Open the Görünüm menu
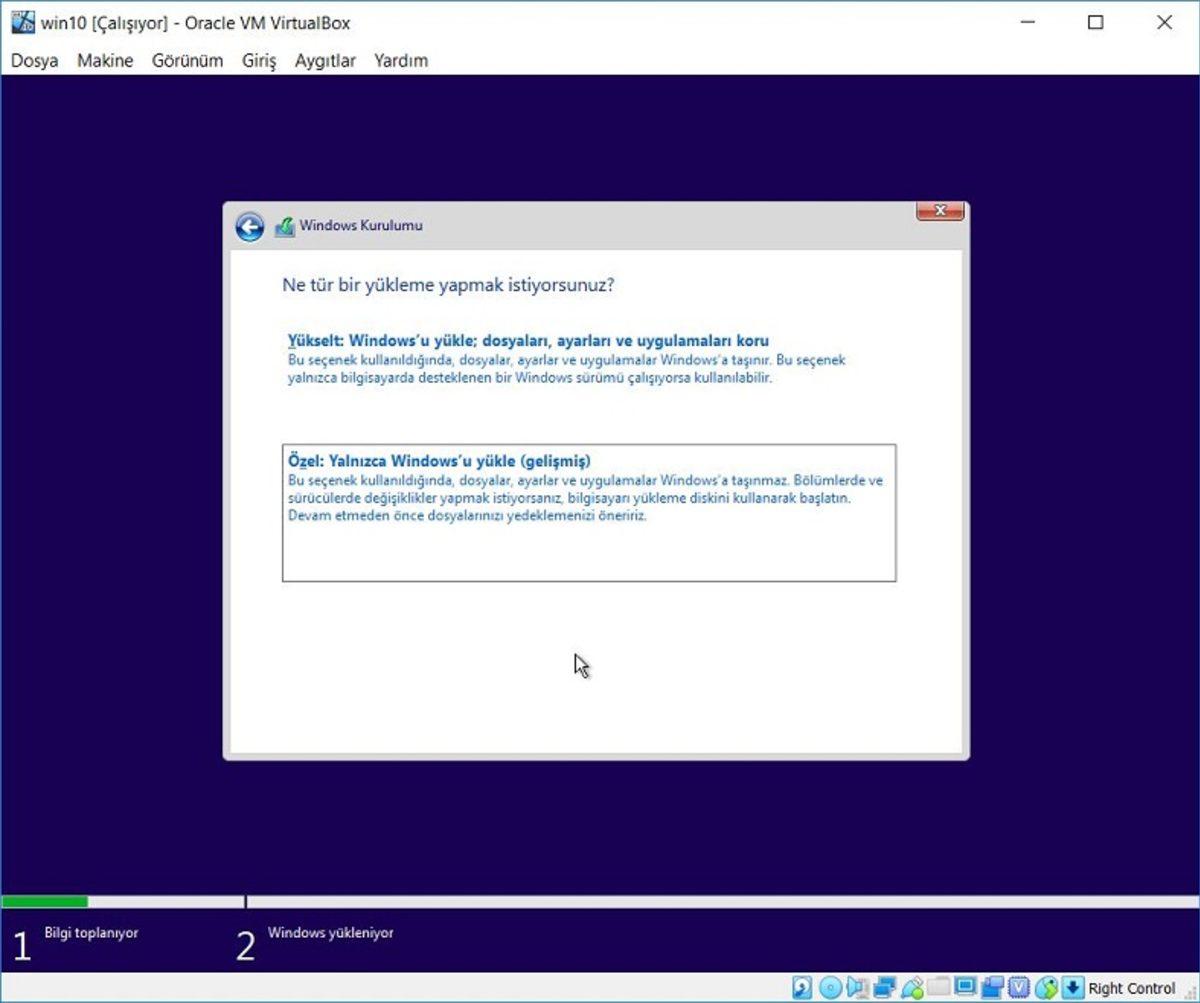This screenshot has width=1200, height=1003. pyautogui.click(x=187, y=60)
